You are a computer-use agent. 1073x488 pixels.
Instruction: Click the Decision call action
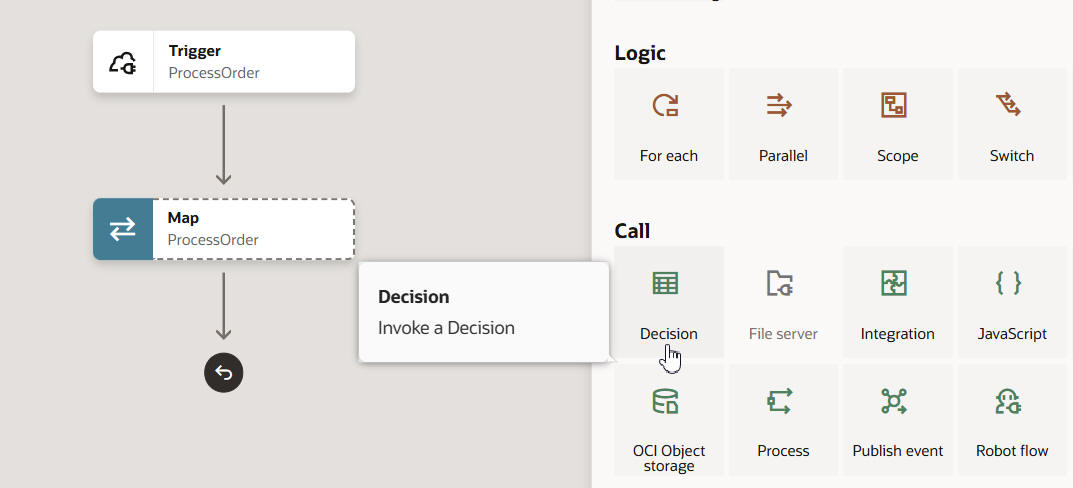pos(668,302)
